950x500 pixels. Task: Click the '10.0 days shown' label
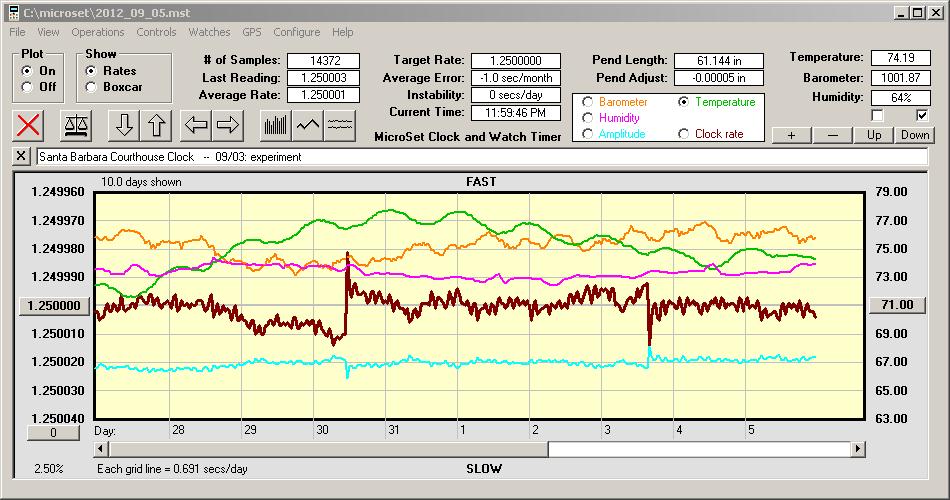point(141,182)
